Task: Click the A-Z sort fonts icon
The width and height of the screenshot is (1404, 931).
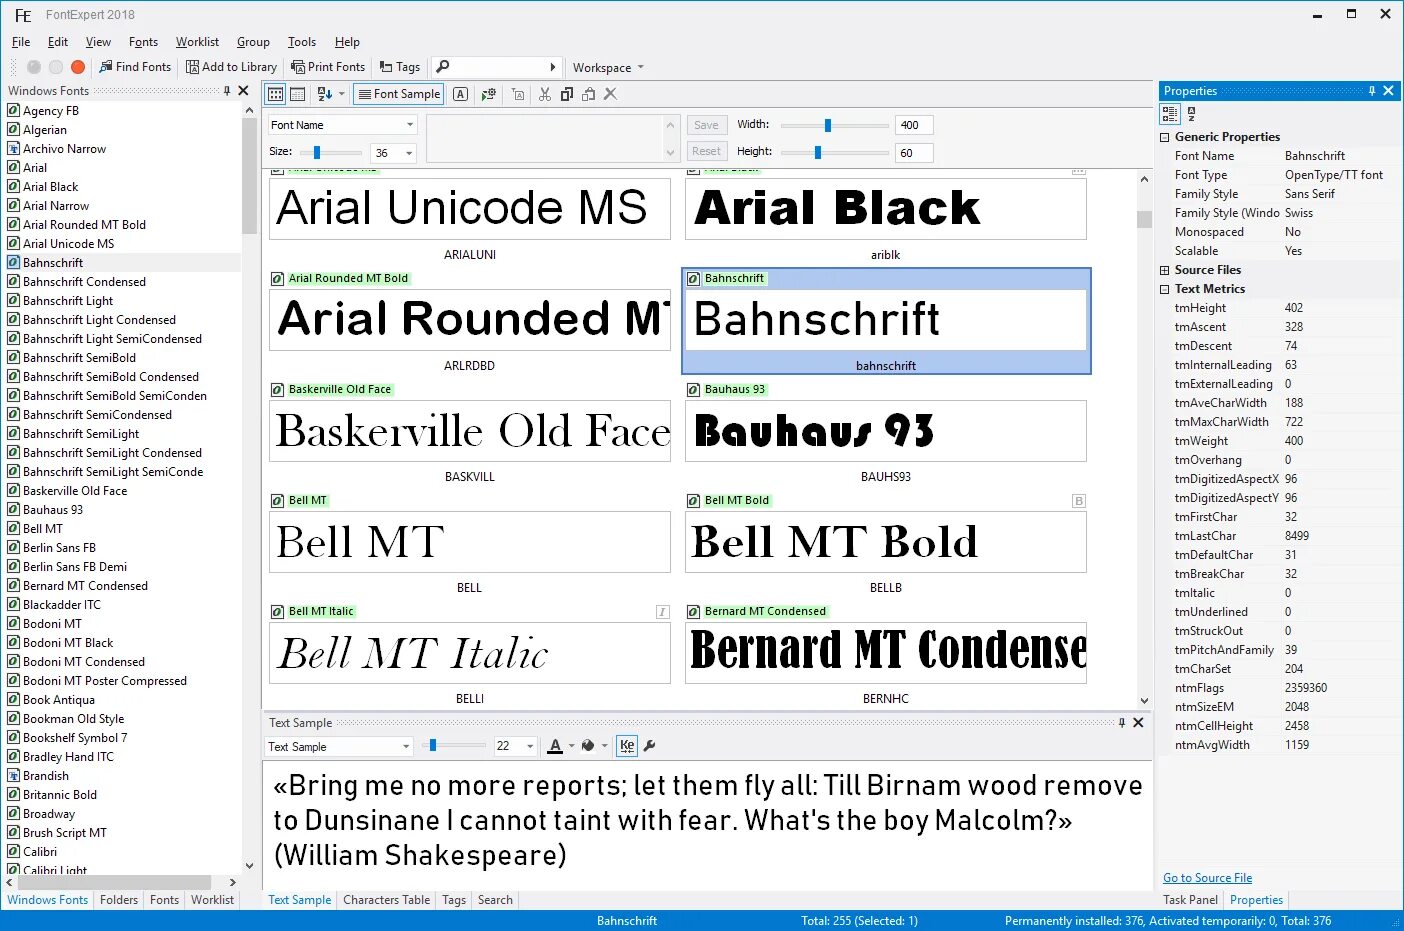Action: pyautogui.click(x=325, y=94)
